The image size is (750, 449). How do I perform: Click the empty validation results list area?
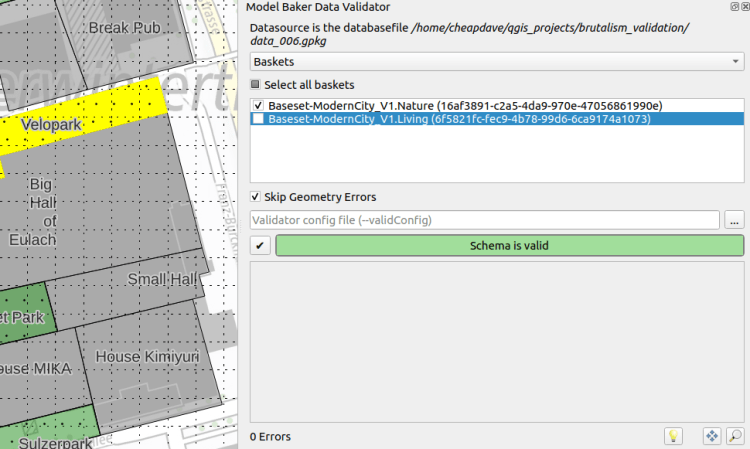(497, 342)
